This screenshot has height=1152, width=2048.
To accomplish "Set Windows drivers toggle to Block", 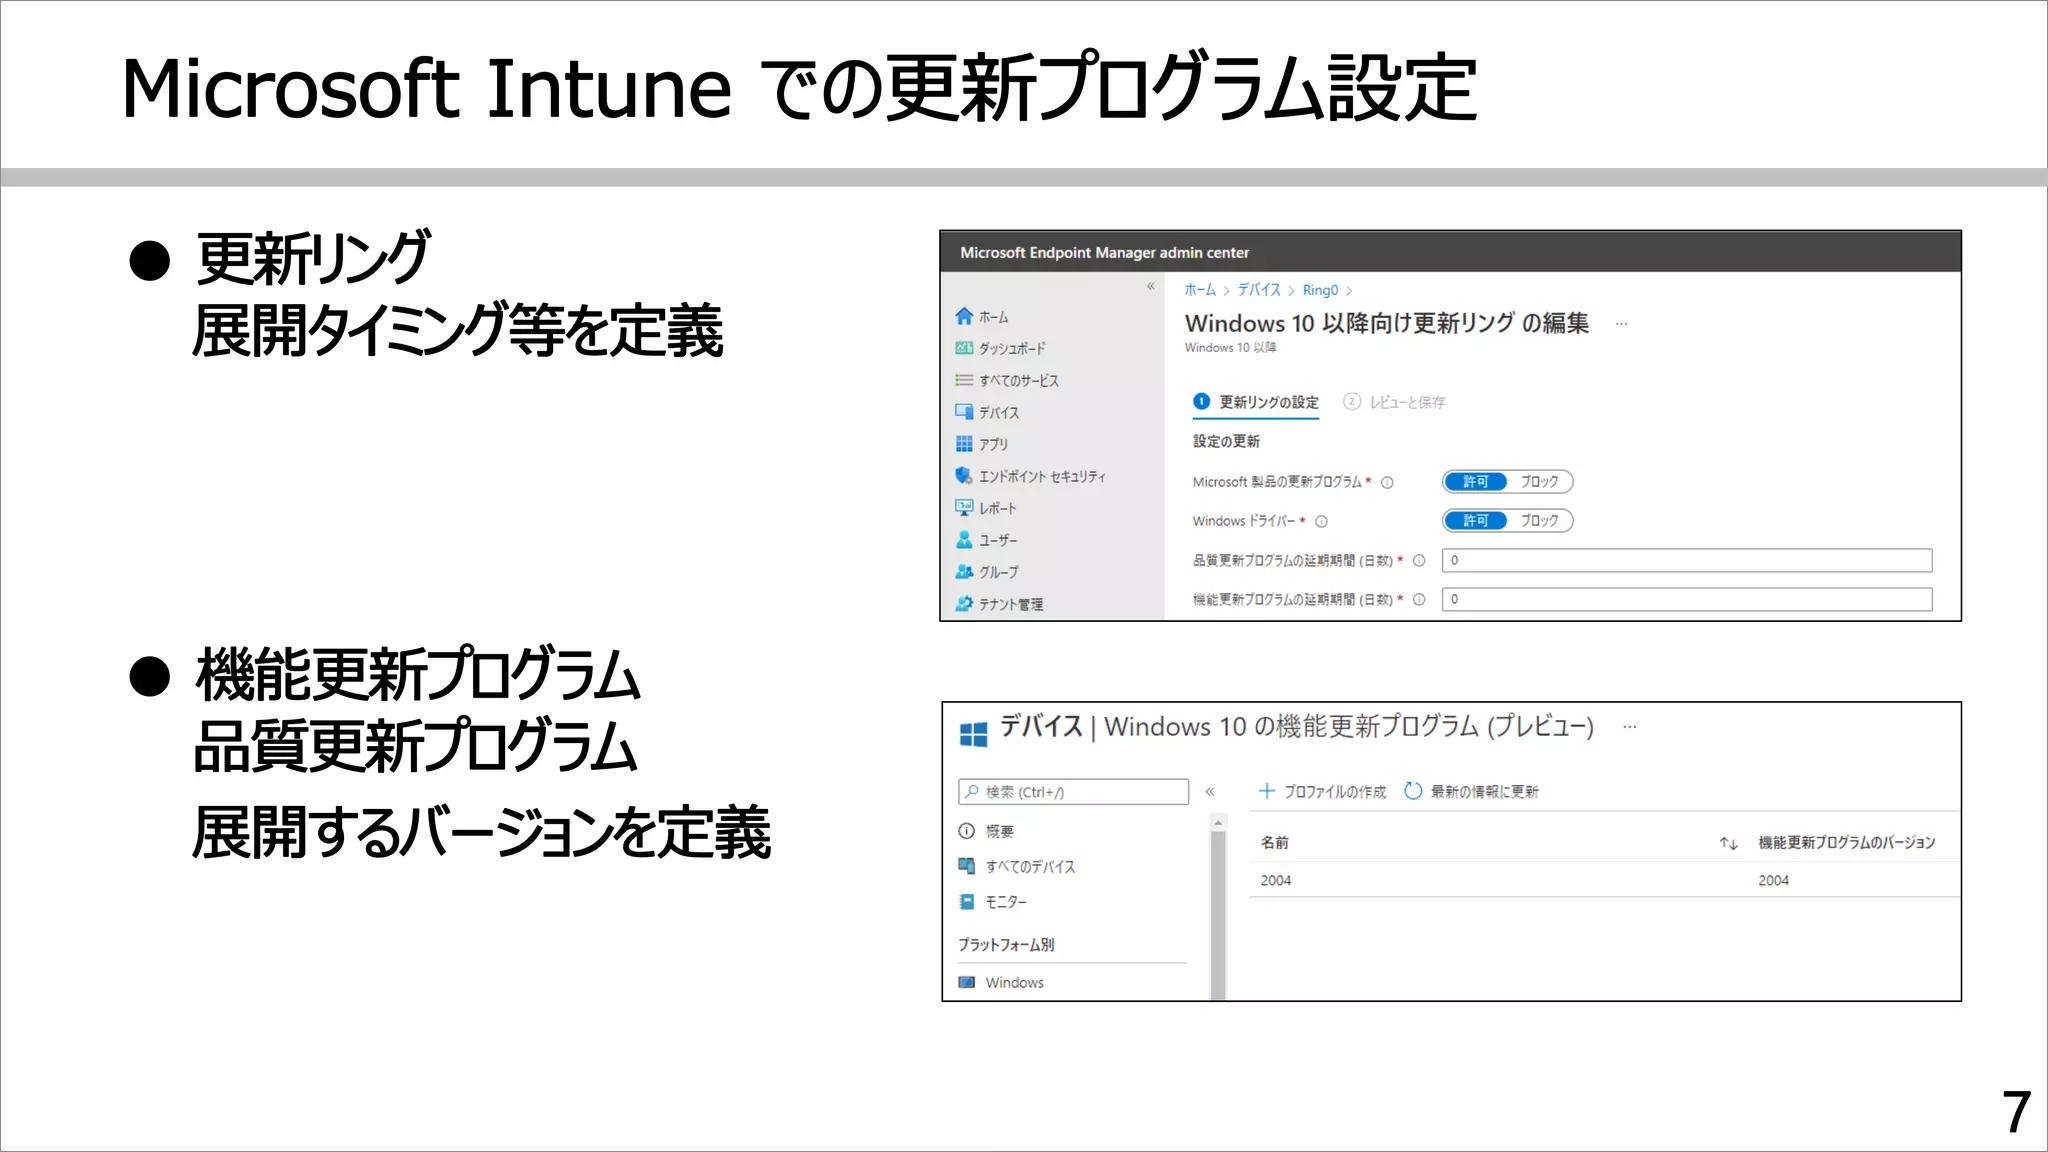I will (1539, 521).
